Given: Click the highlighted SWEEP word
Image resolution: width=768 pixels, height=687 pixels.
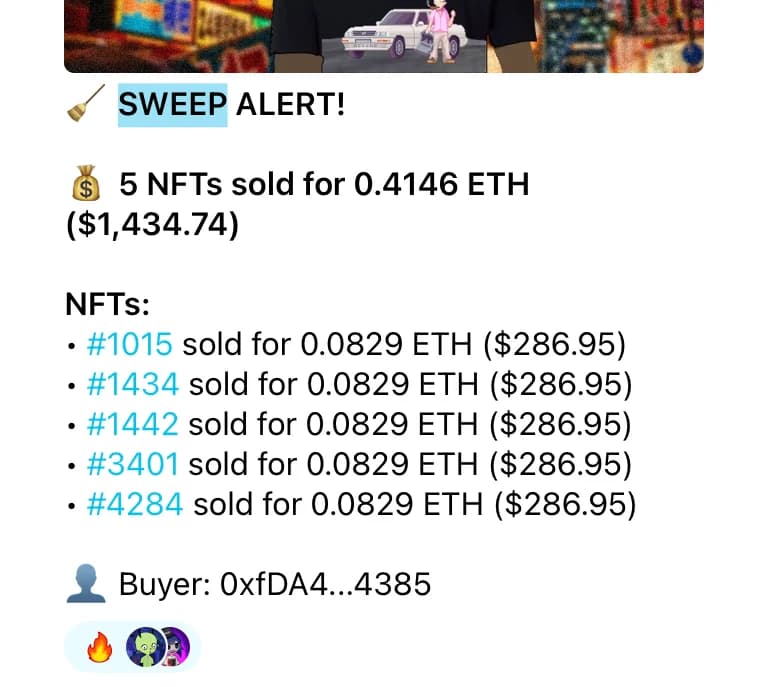Looking at the screenshot, I should click(x=172, y=104).
